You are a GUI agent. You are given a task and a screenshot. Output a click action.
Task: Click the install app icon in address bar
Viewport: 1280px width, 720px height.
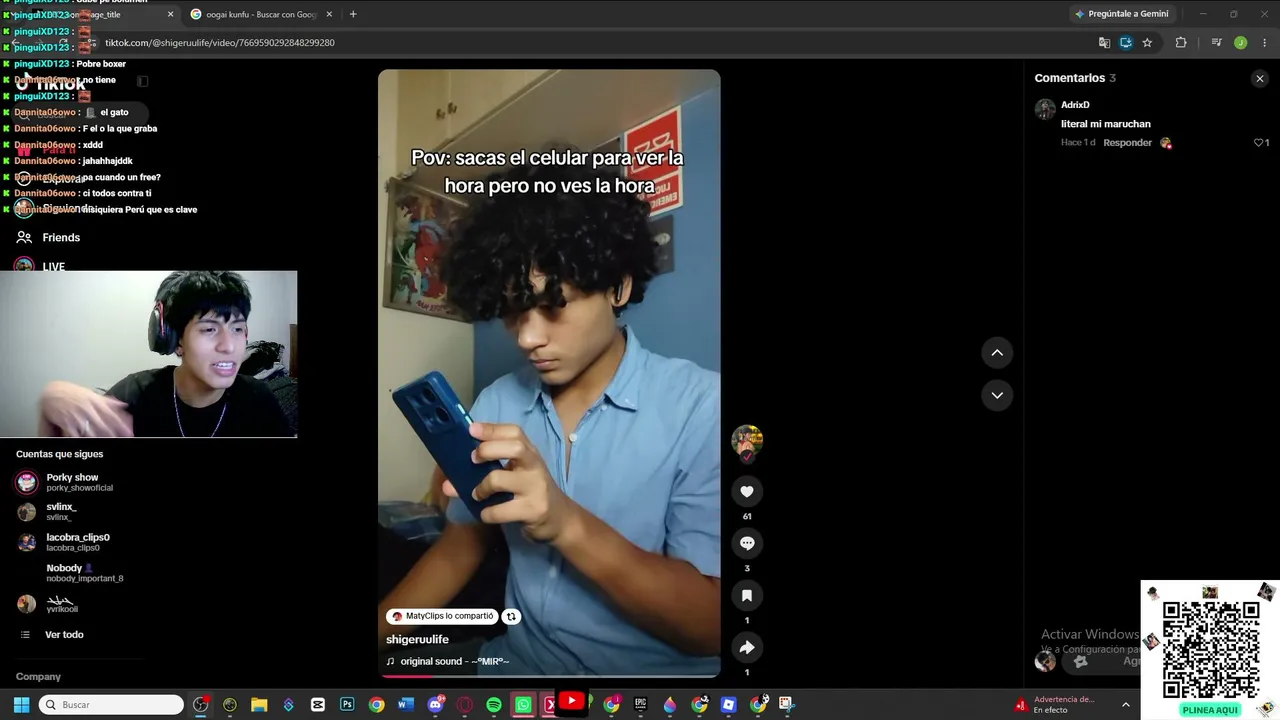click(x=1125, y=43)
